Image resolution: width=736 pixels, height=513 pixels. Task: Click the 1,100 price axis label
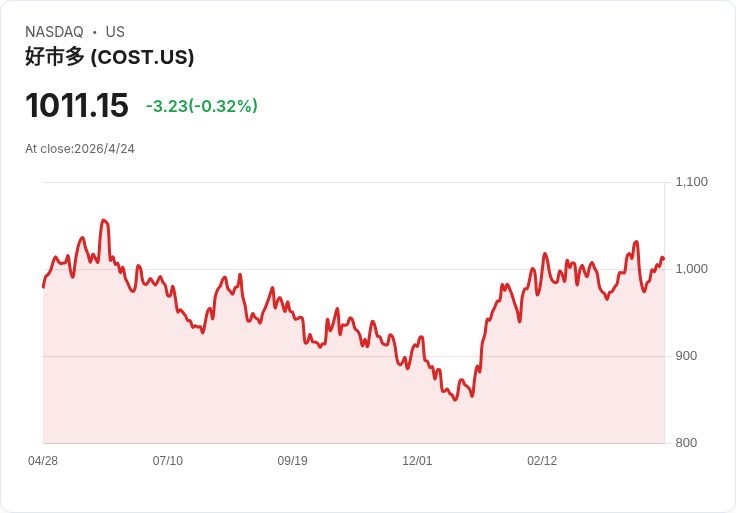(x=691, y=182)
